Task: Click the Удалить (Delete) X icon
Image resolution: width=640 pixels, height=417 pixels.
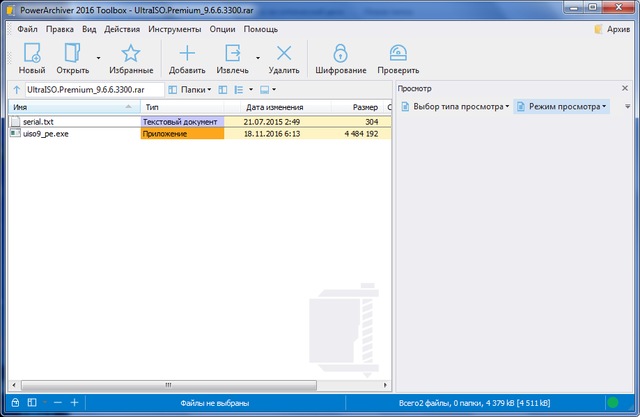Action: pos(284,54)
